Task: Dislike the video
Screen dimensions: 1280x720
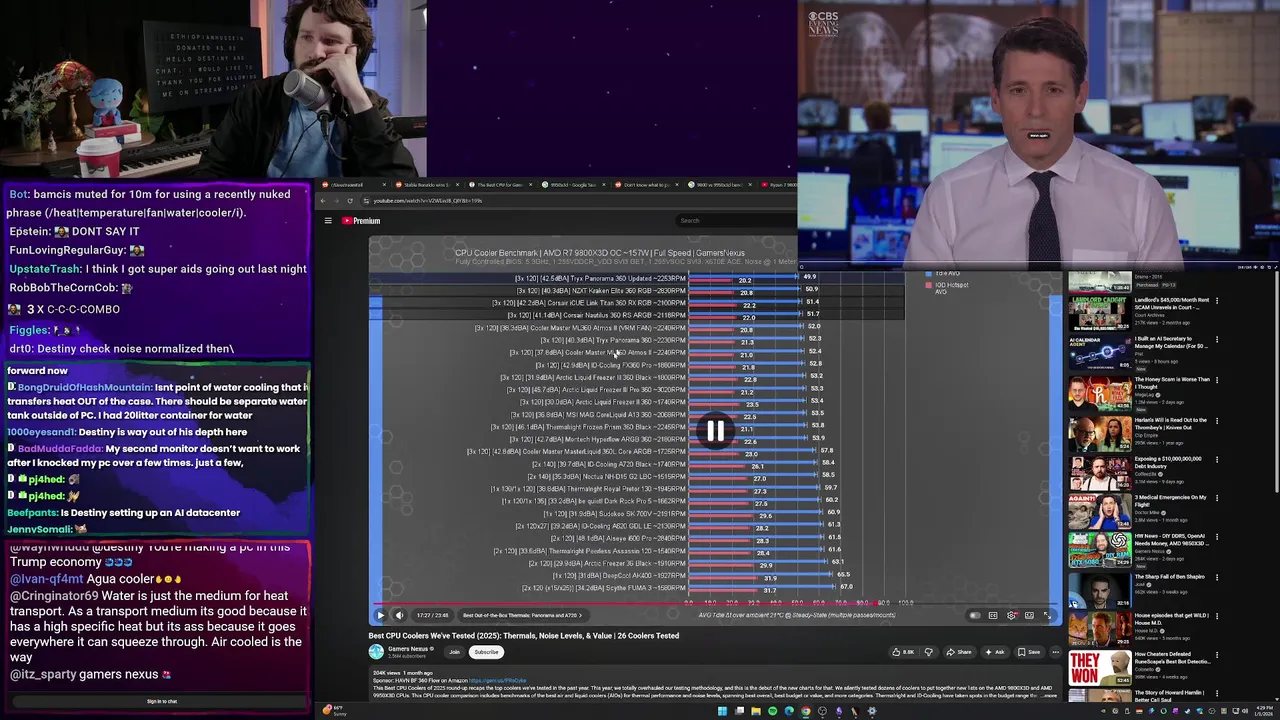Action: click(929, 652)
